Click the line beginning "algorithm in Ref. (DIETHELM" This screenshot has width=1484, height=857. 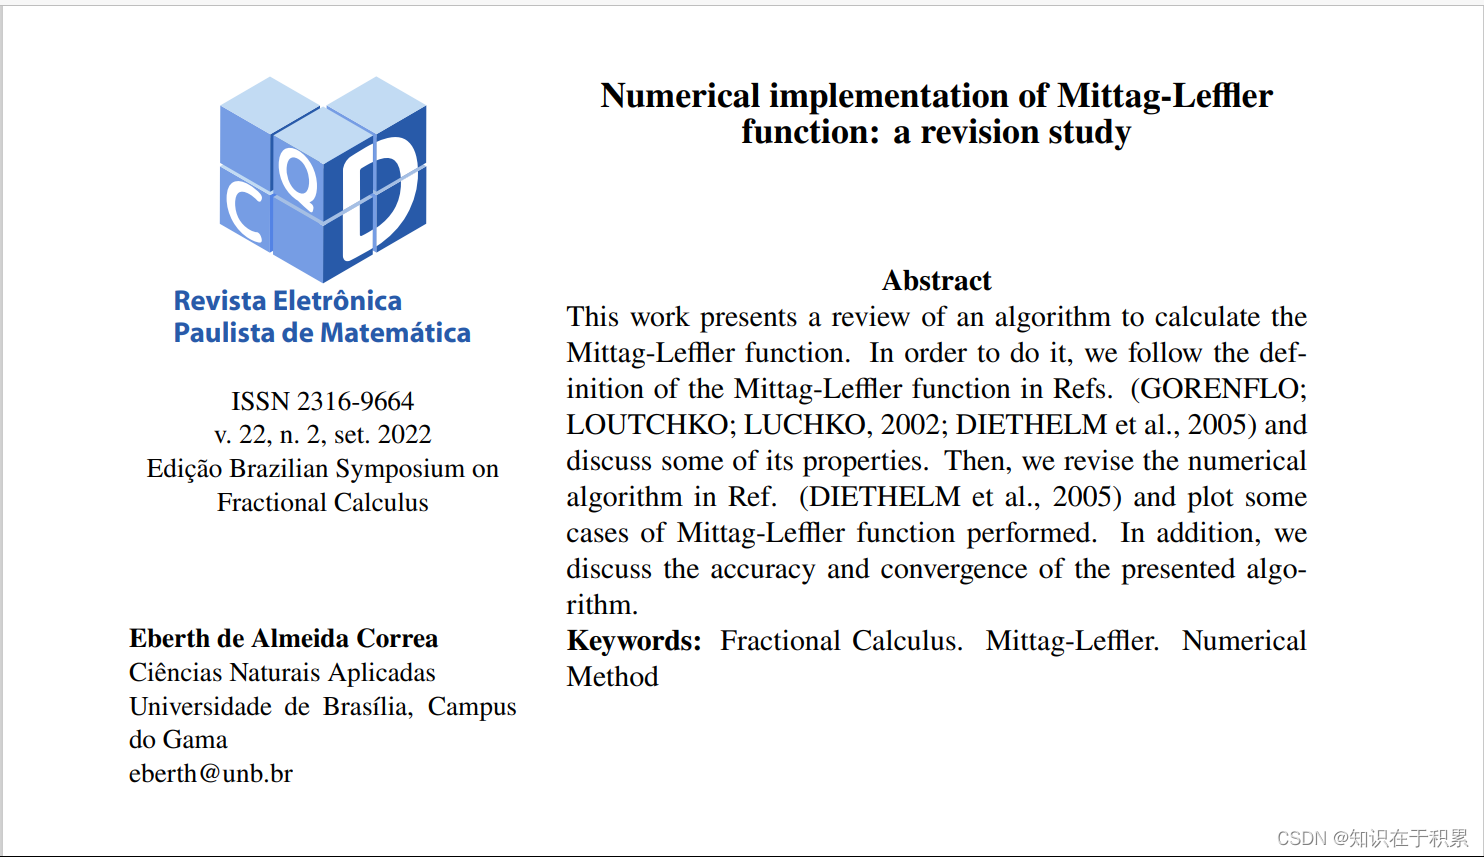click(x=937, y=497)
